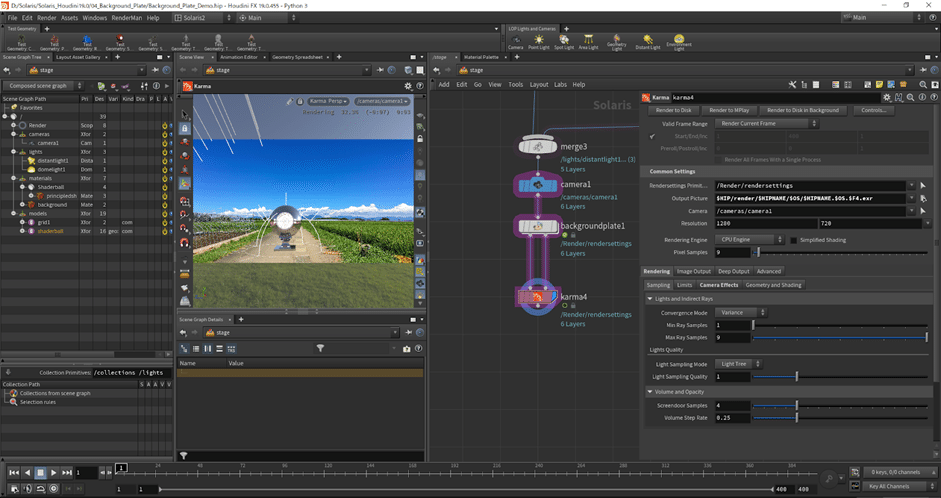Open the RenderMan menu
The height and width of the screenshot is (498, 941).
126,17
